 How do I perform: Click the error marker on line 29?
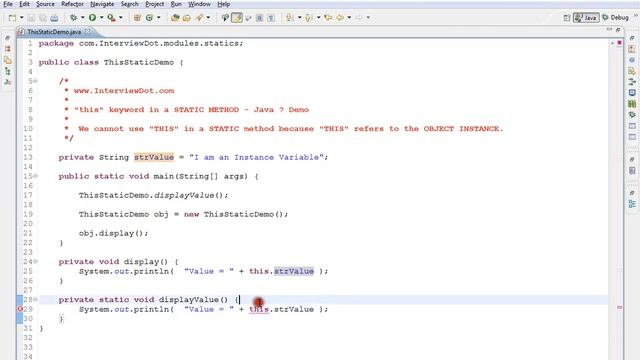20,309
